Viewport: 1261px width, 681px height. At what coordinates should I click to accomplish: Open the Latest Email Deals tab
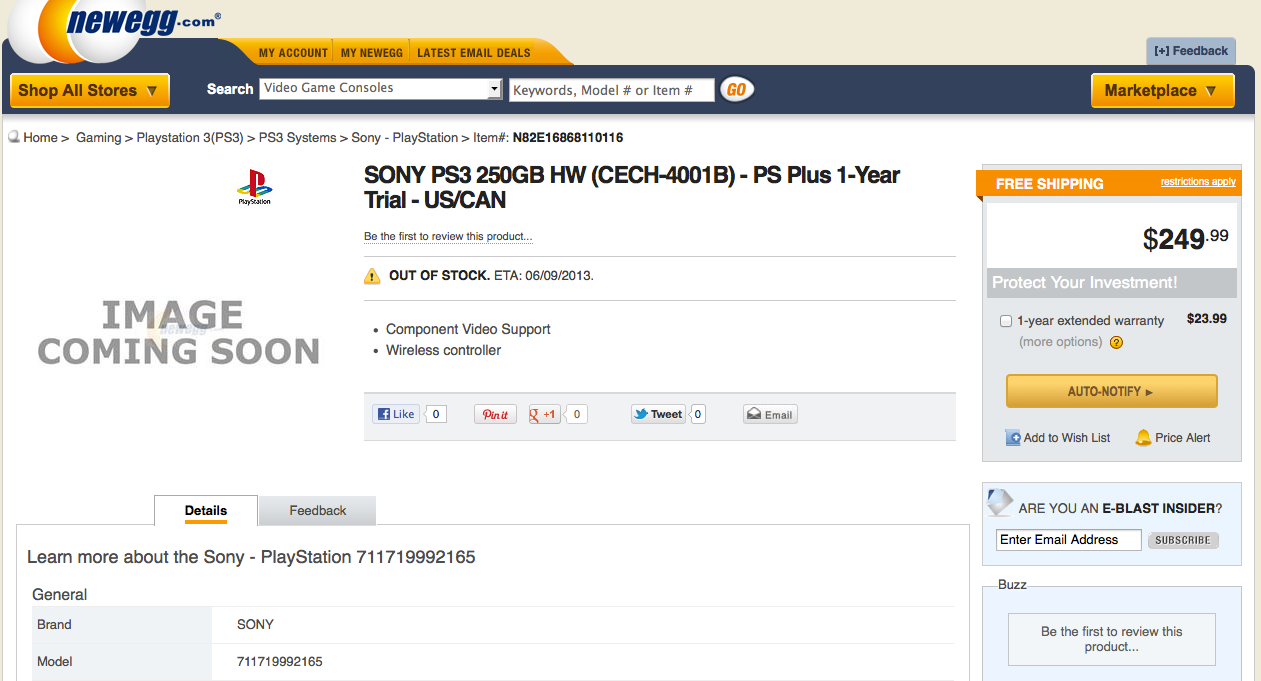point(474,53)
